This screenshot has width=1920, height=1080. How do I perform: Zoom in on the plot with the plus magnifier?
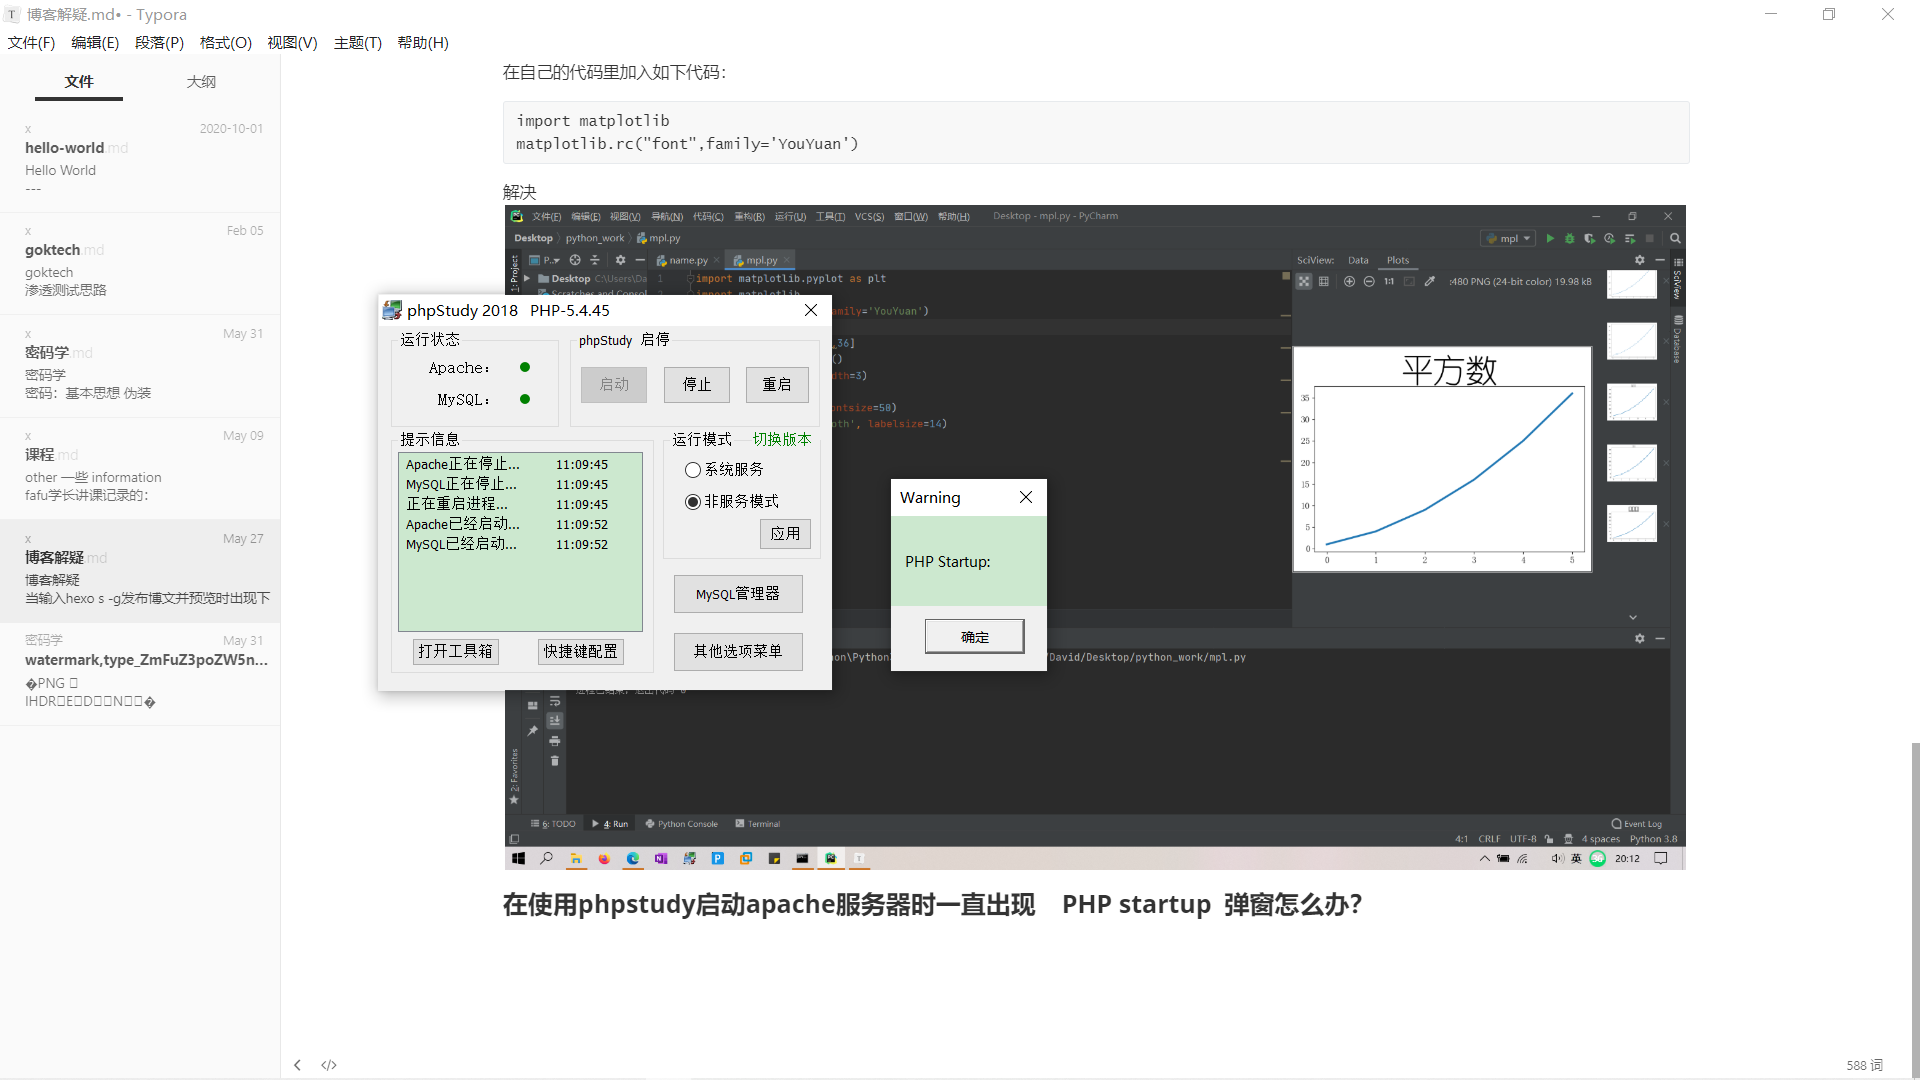(1349, 281)
